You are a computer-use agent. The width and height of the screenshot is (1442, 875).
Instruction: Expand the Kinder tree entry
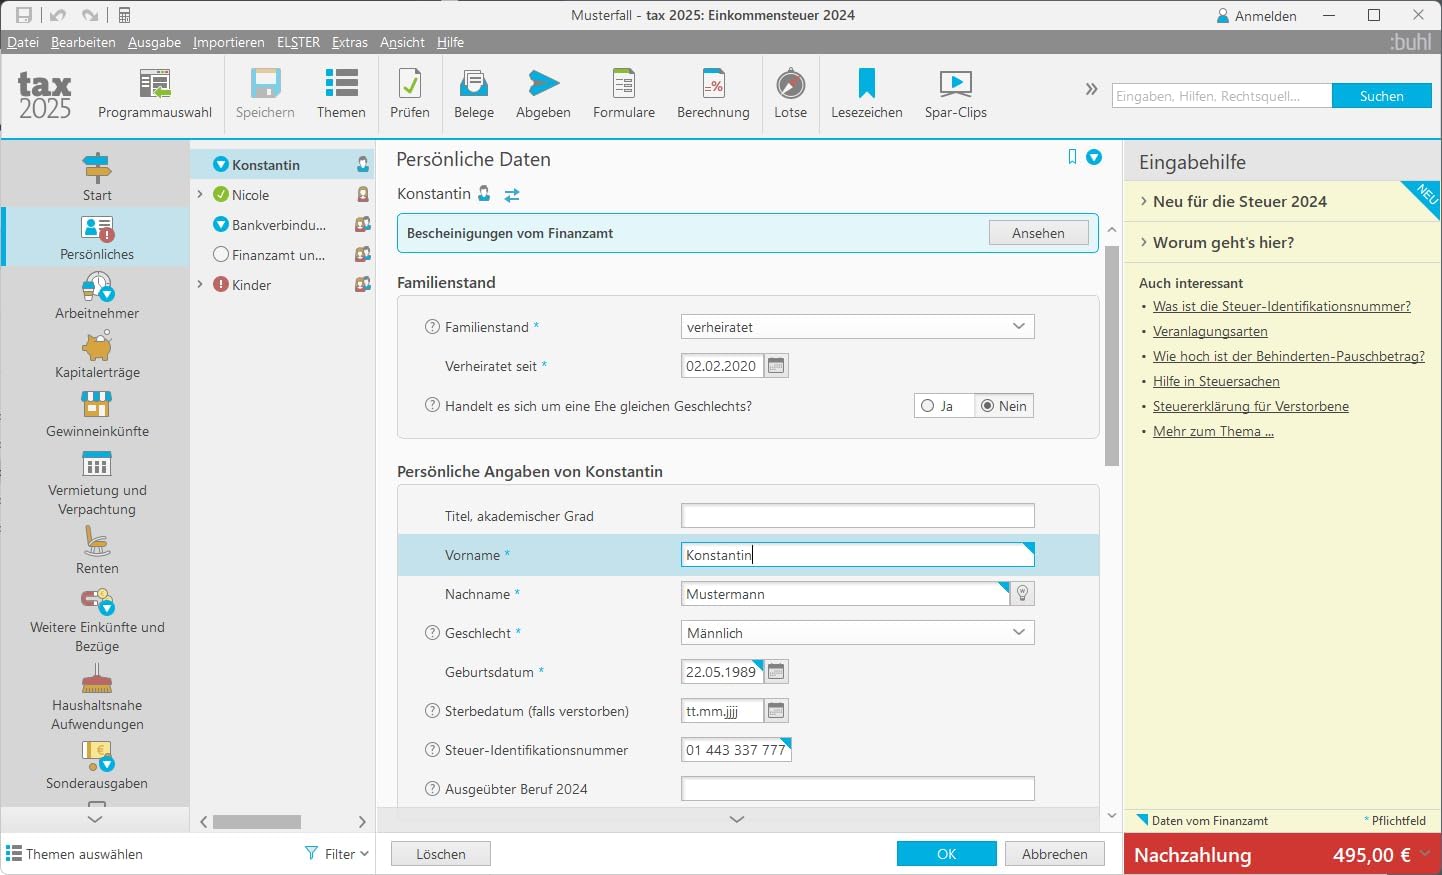click(x=200, y=285)
